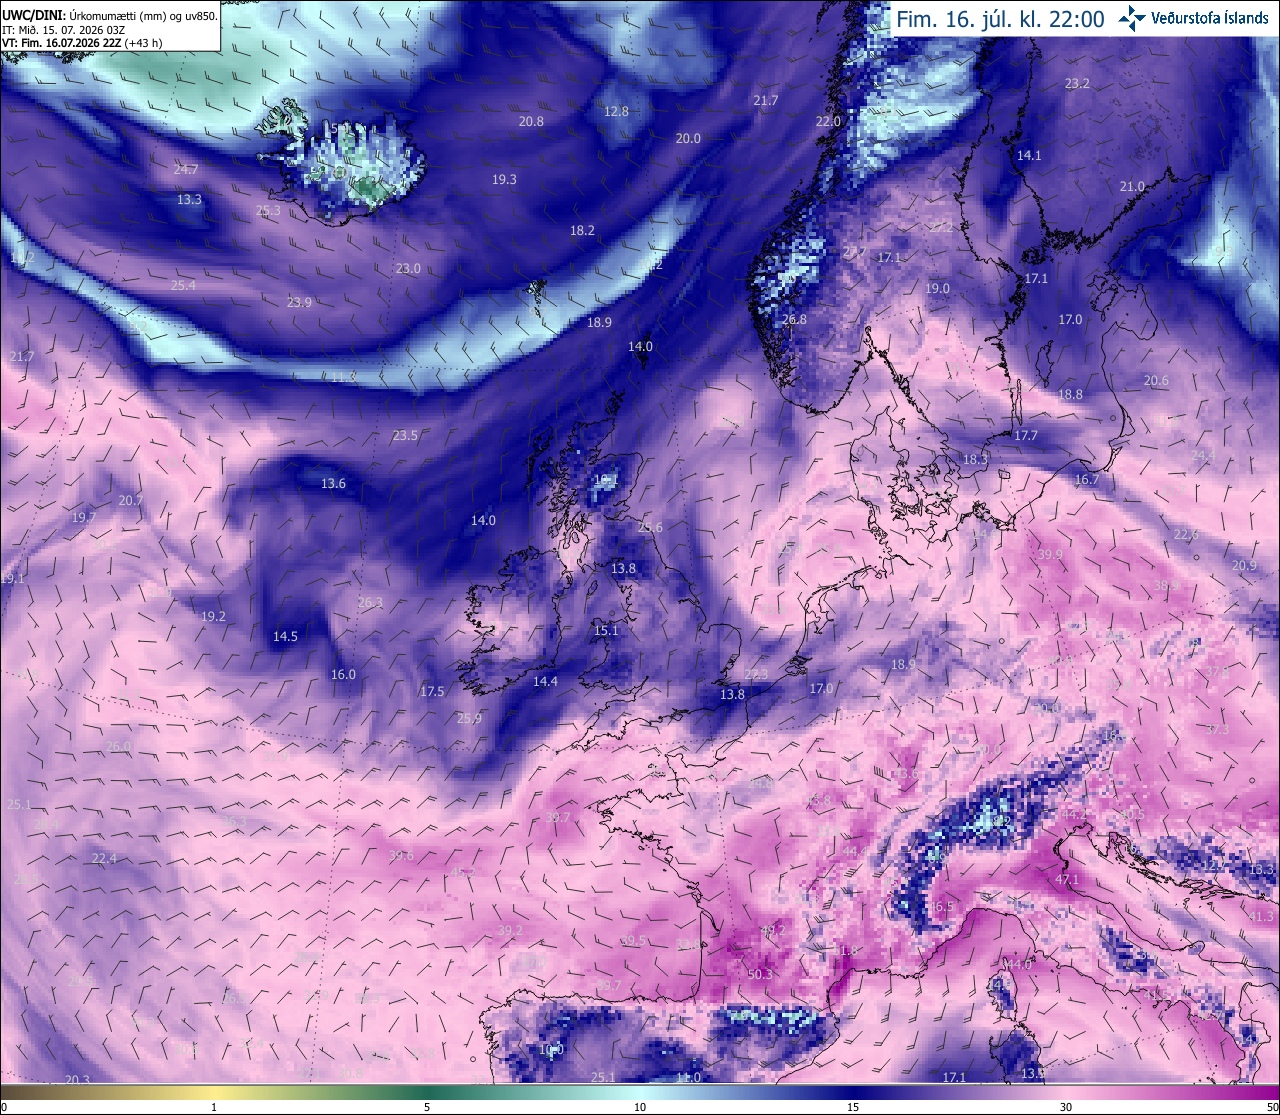This screenshot has width=1280, height=1115.
Task: Click the VT valid time line in the info box
Action: [x=82, y=43]
